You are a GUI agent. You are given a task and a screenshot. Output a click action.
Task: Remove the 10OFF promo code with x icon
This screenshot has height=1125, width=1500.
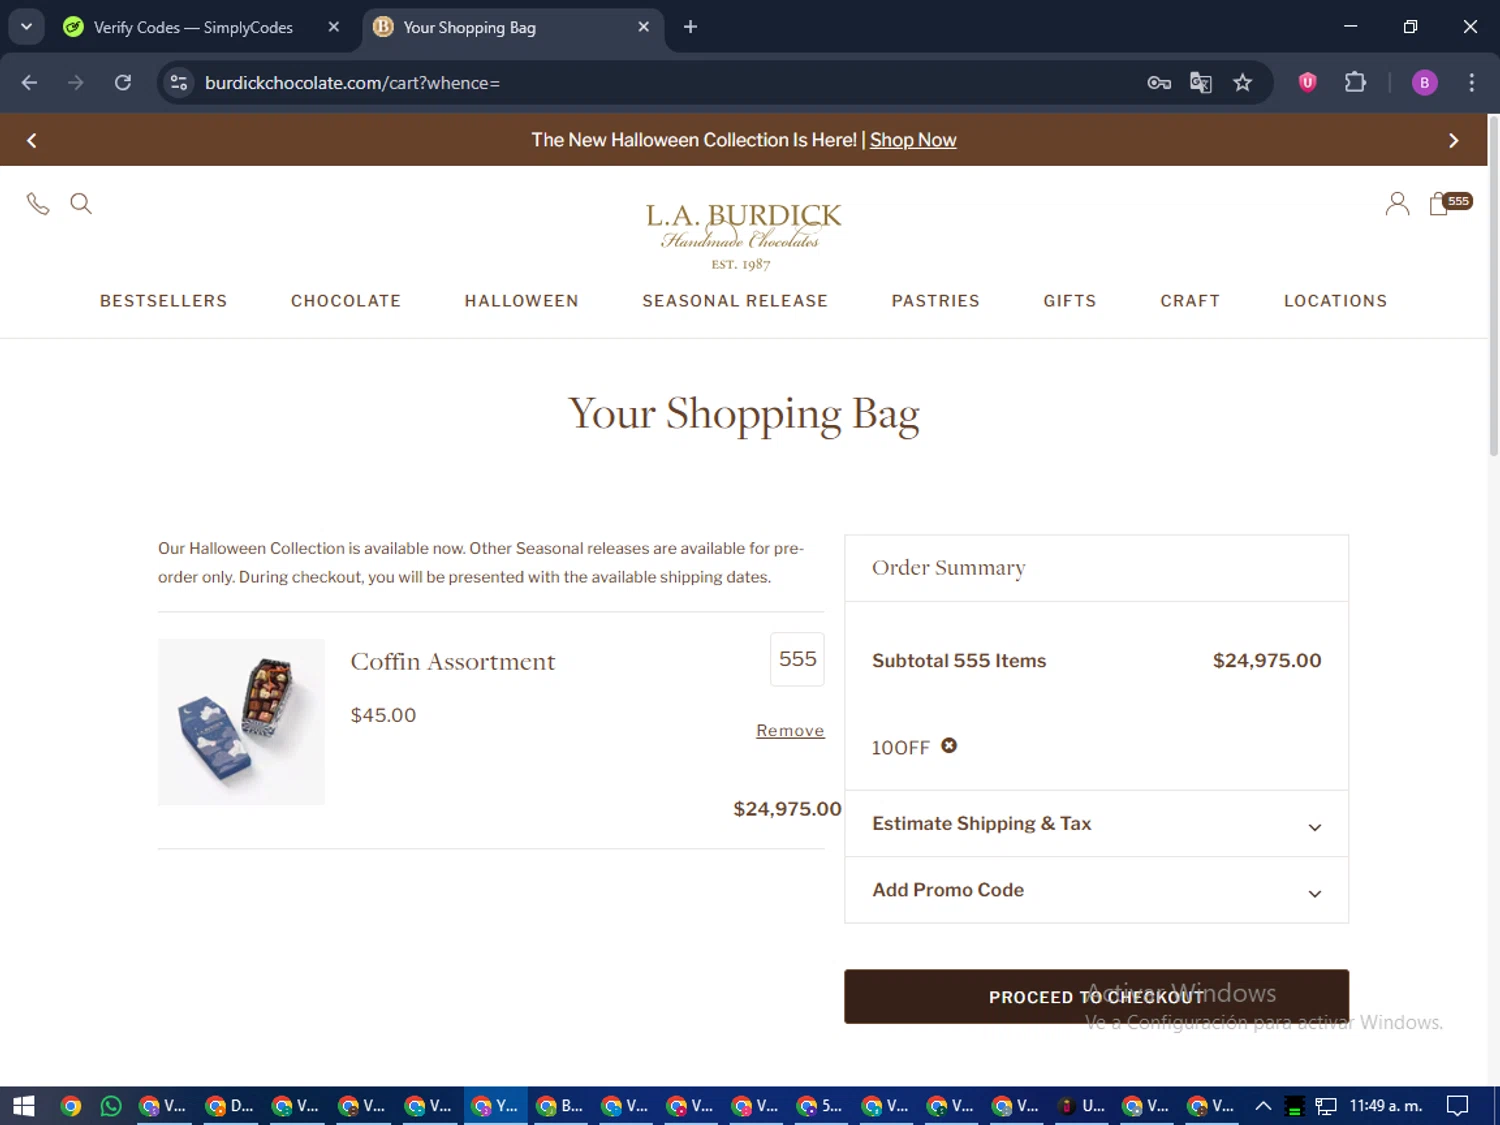(x=949, y=745)
